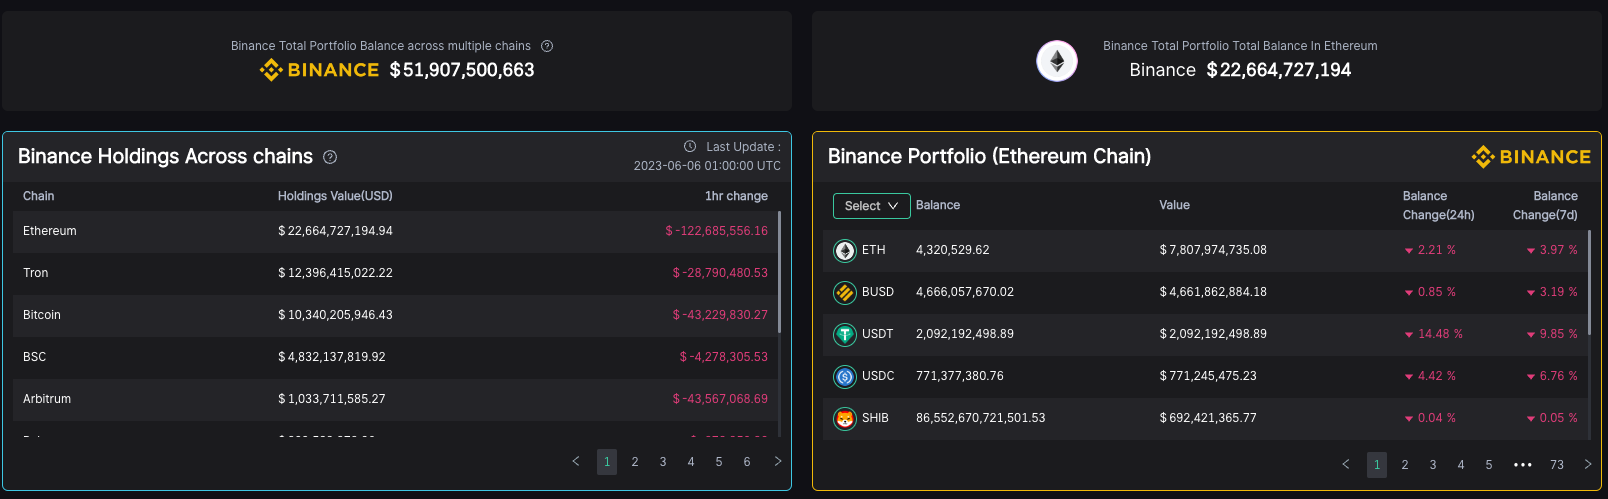Viewport: 1608px width, 499px height.
Task: Click the Binance Portfolio (Ethereum Chain) title
Action: [989, 157]
